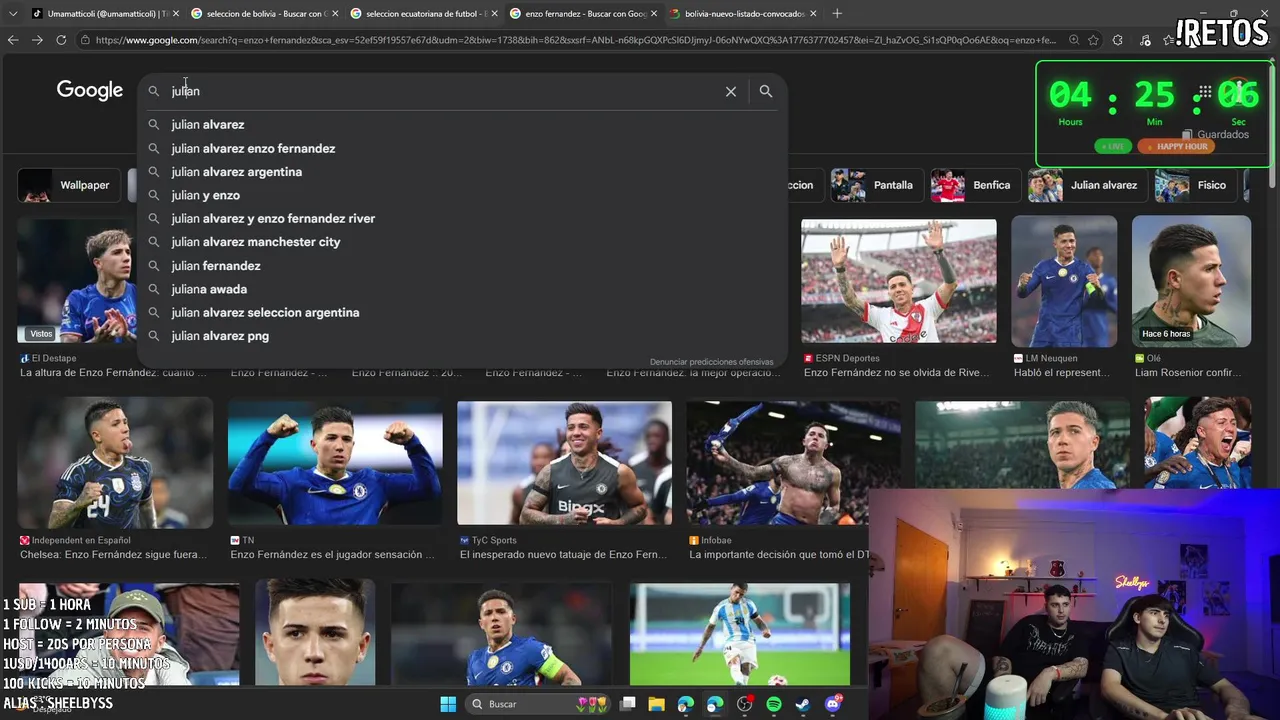Image resolution: width=1280 pixels, height=720 pixels.
Task: Open Spotify from taskbar
Action: coord(773,704)
